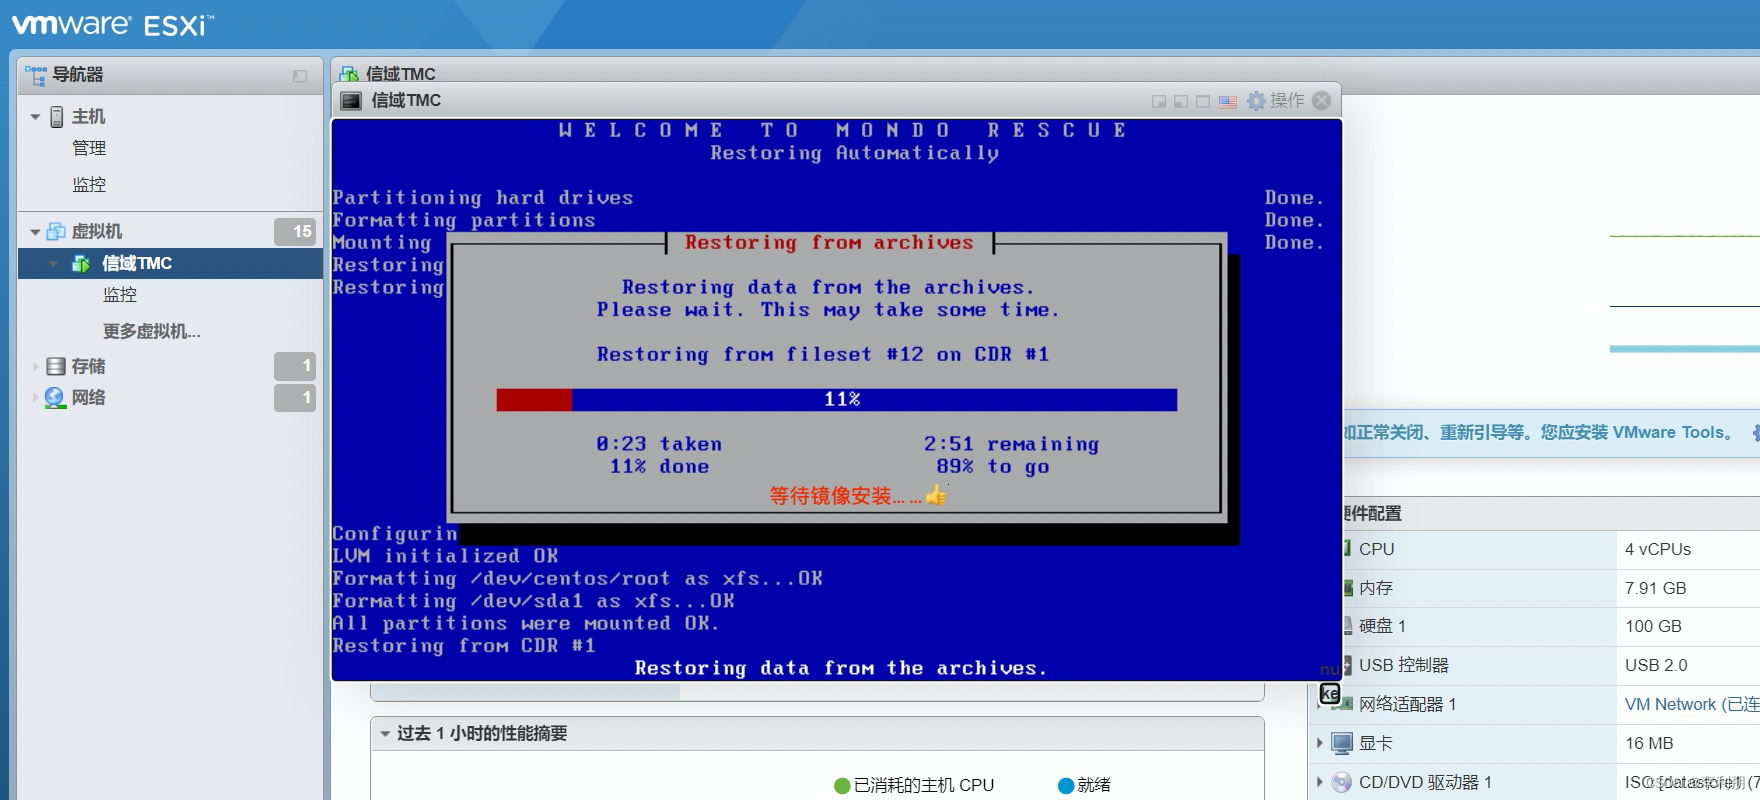Click the USB 2.0 controller value
This screenshot has width=1760, height=800.
1656,665
